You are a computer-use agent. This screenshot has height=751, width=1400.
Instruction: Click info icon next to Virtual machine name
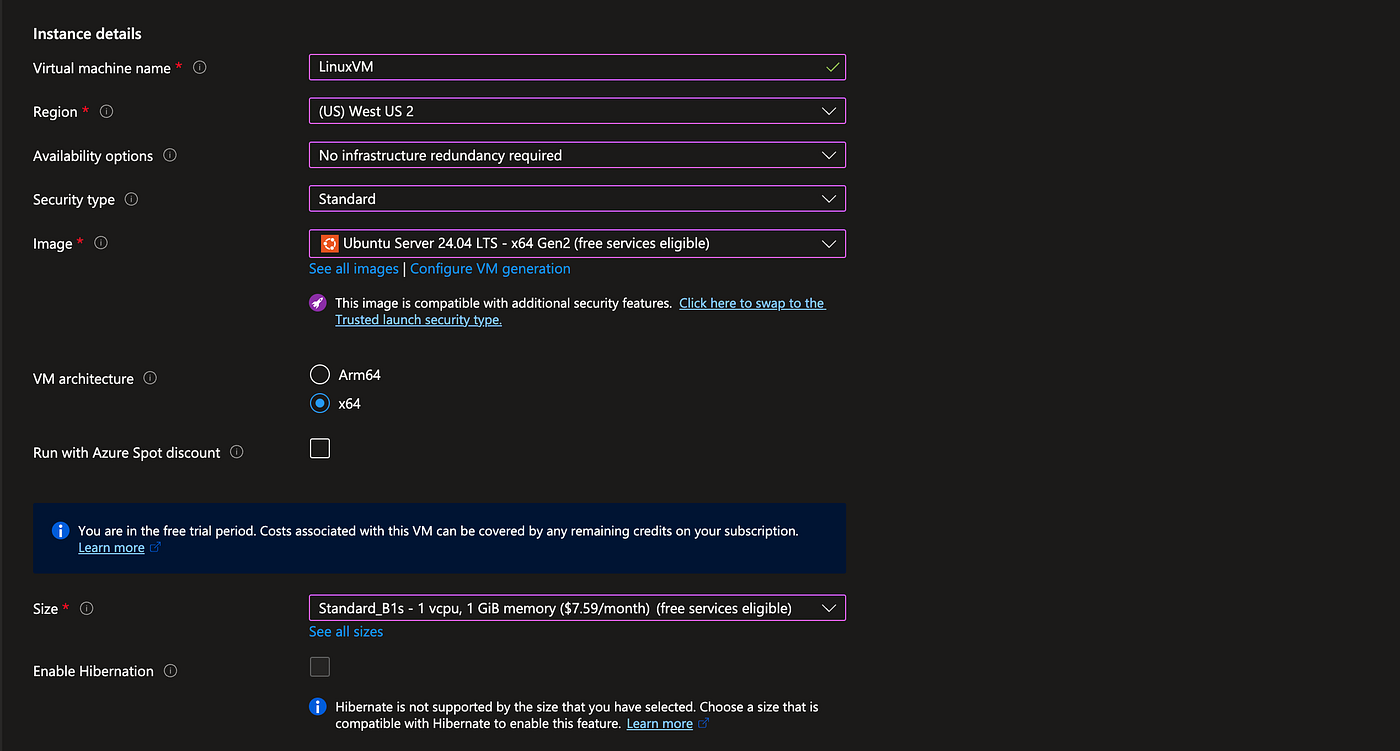point(200,68)
